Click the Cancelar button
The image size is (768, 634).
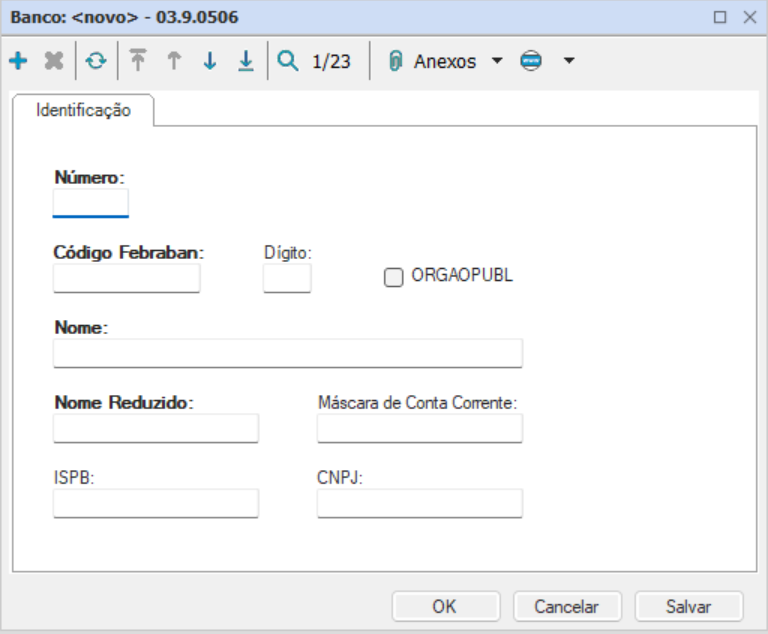pos(567,607)
